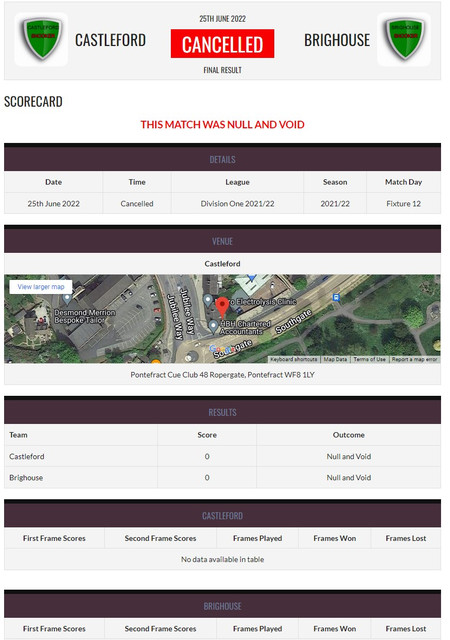This screenshot has width=450, height=640.
Task: Click the Division One 2021/22 league cell
Action: tap(237, 204)
